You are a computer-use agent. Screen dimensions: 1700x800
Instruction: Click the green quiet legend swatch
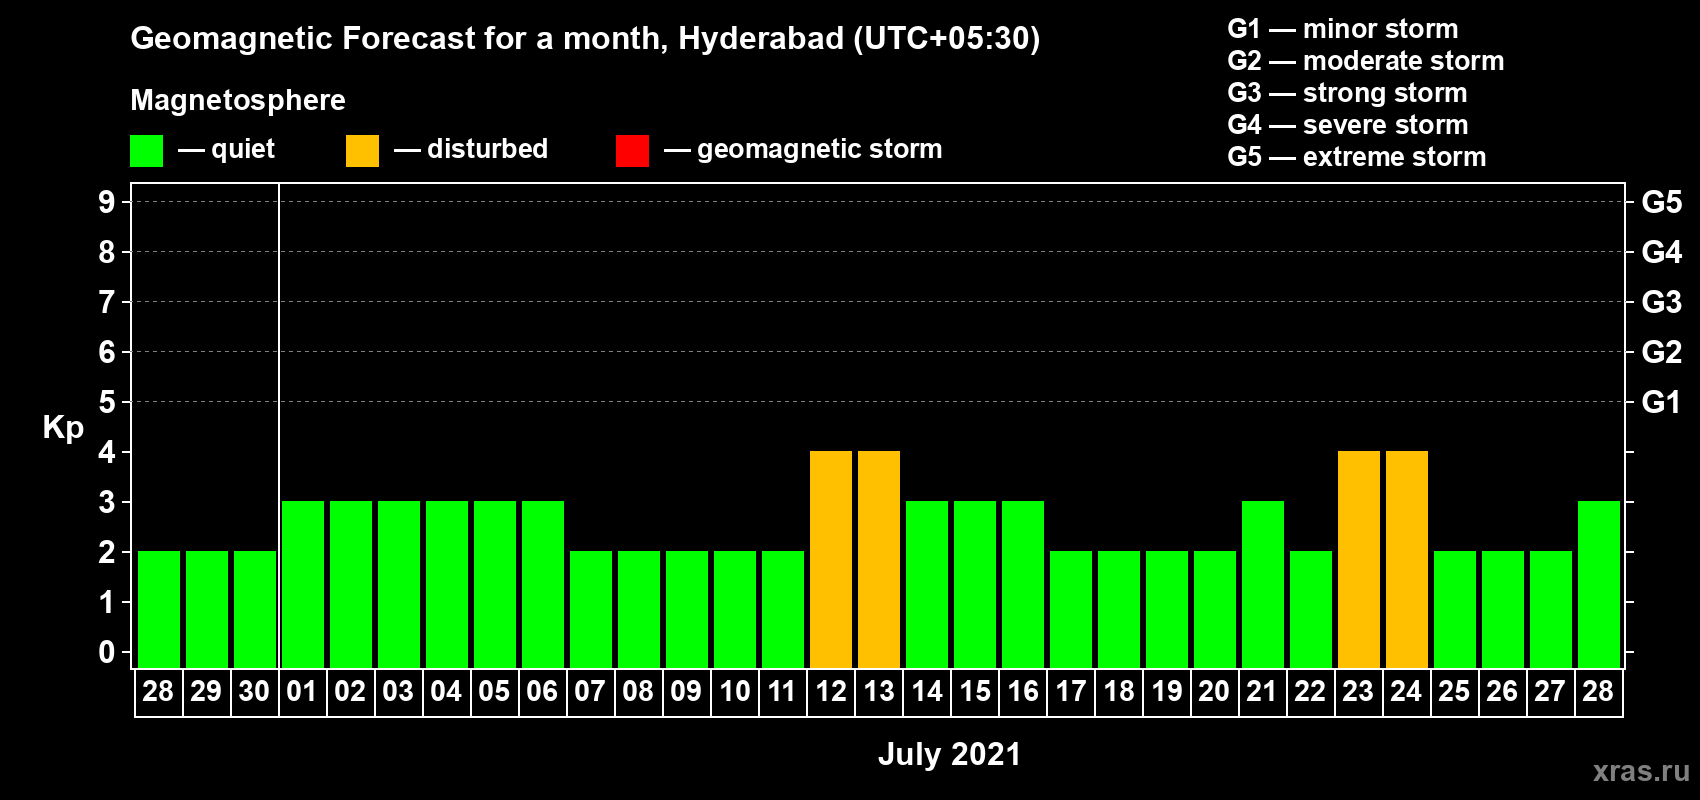pyautogui.click(x=147, y=151)
